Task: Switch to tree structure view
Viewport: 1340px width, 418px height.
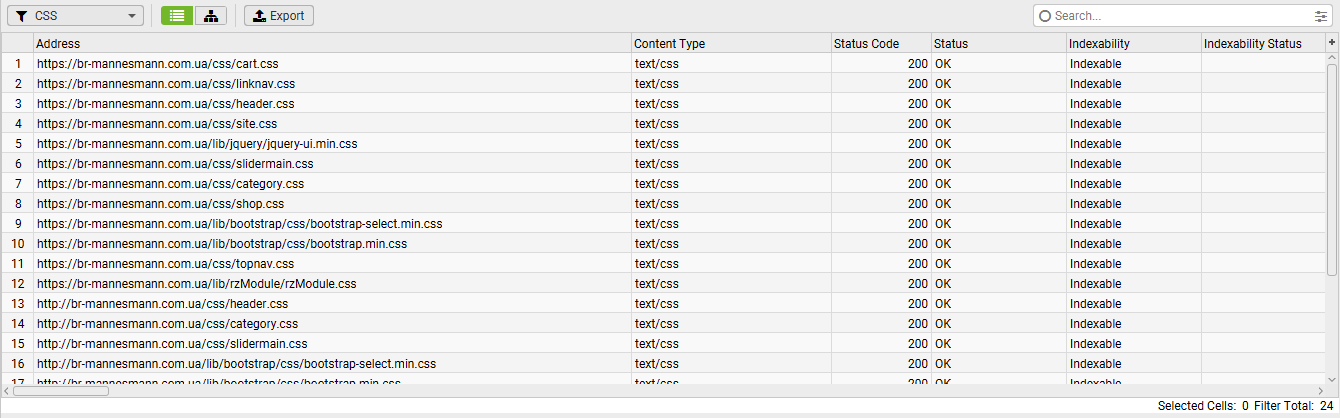Action: pos(210,16)
